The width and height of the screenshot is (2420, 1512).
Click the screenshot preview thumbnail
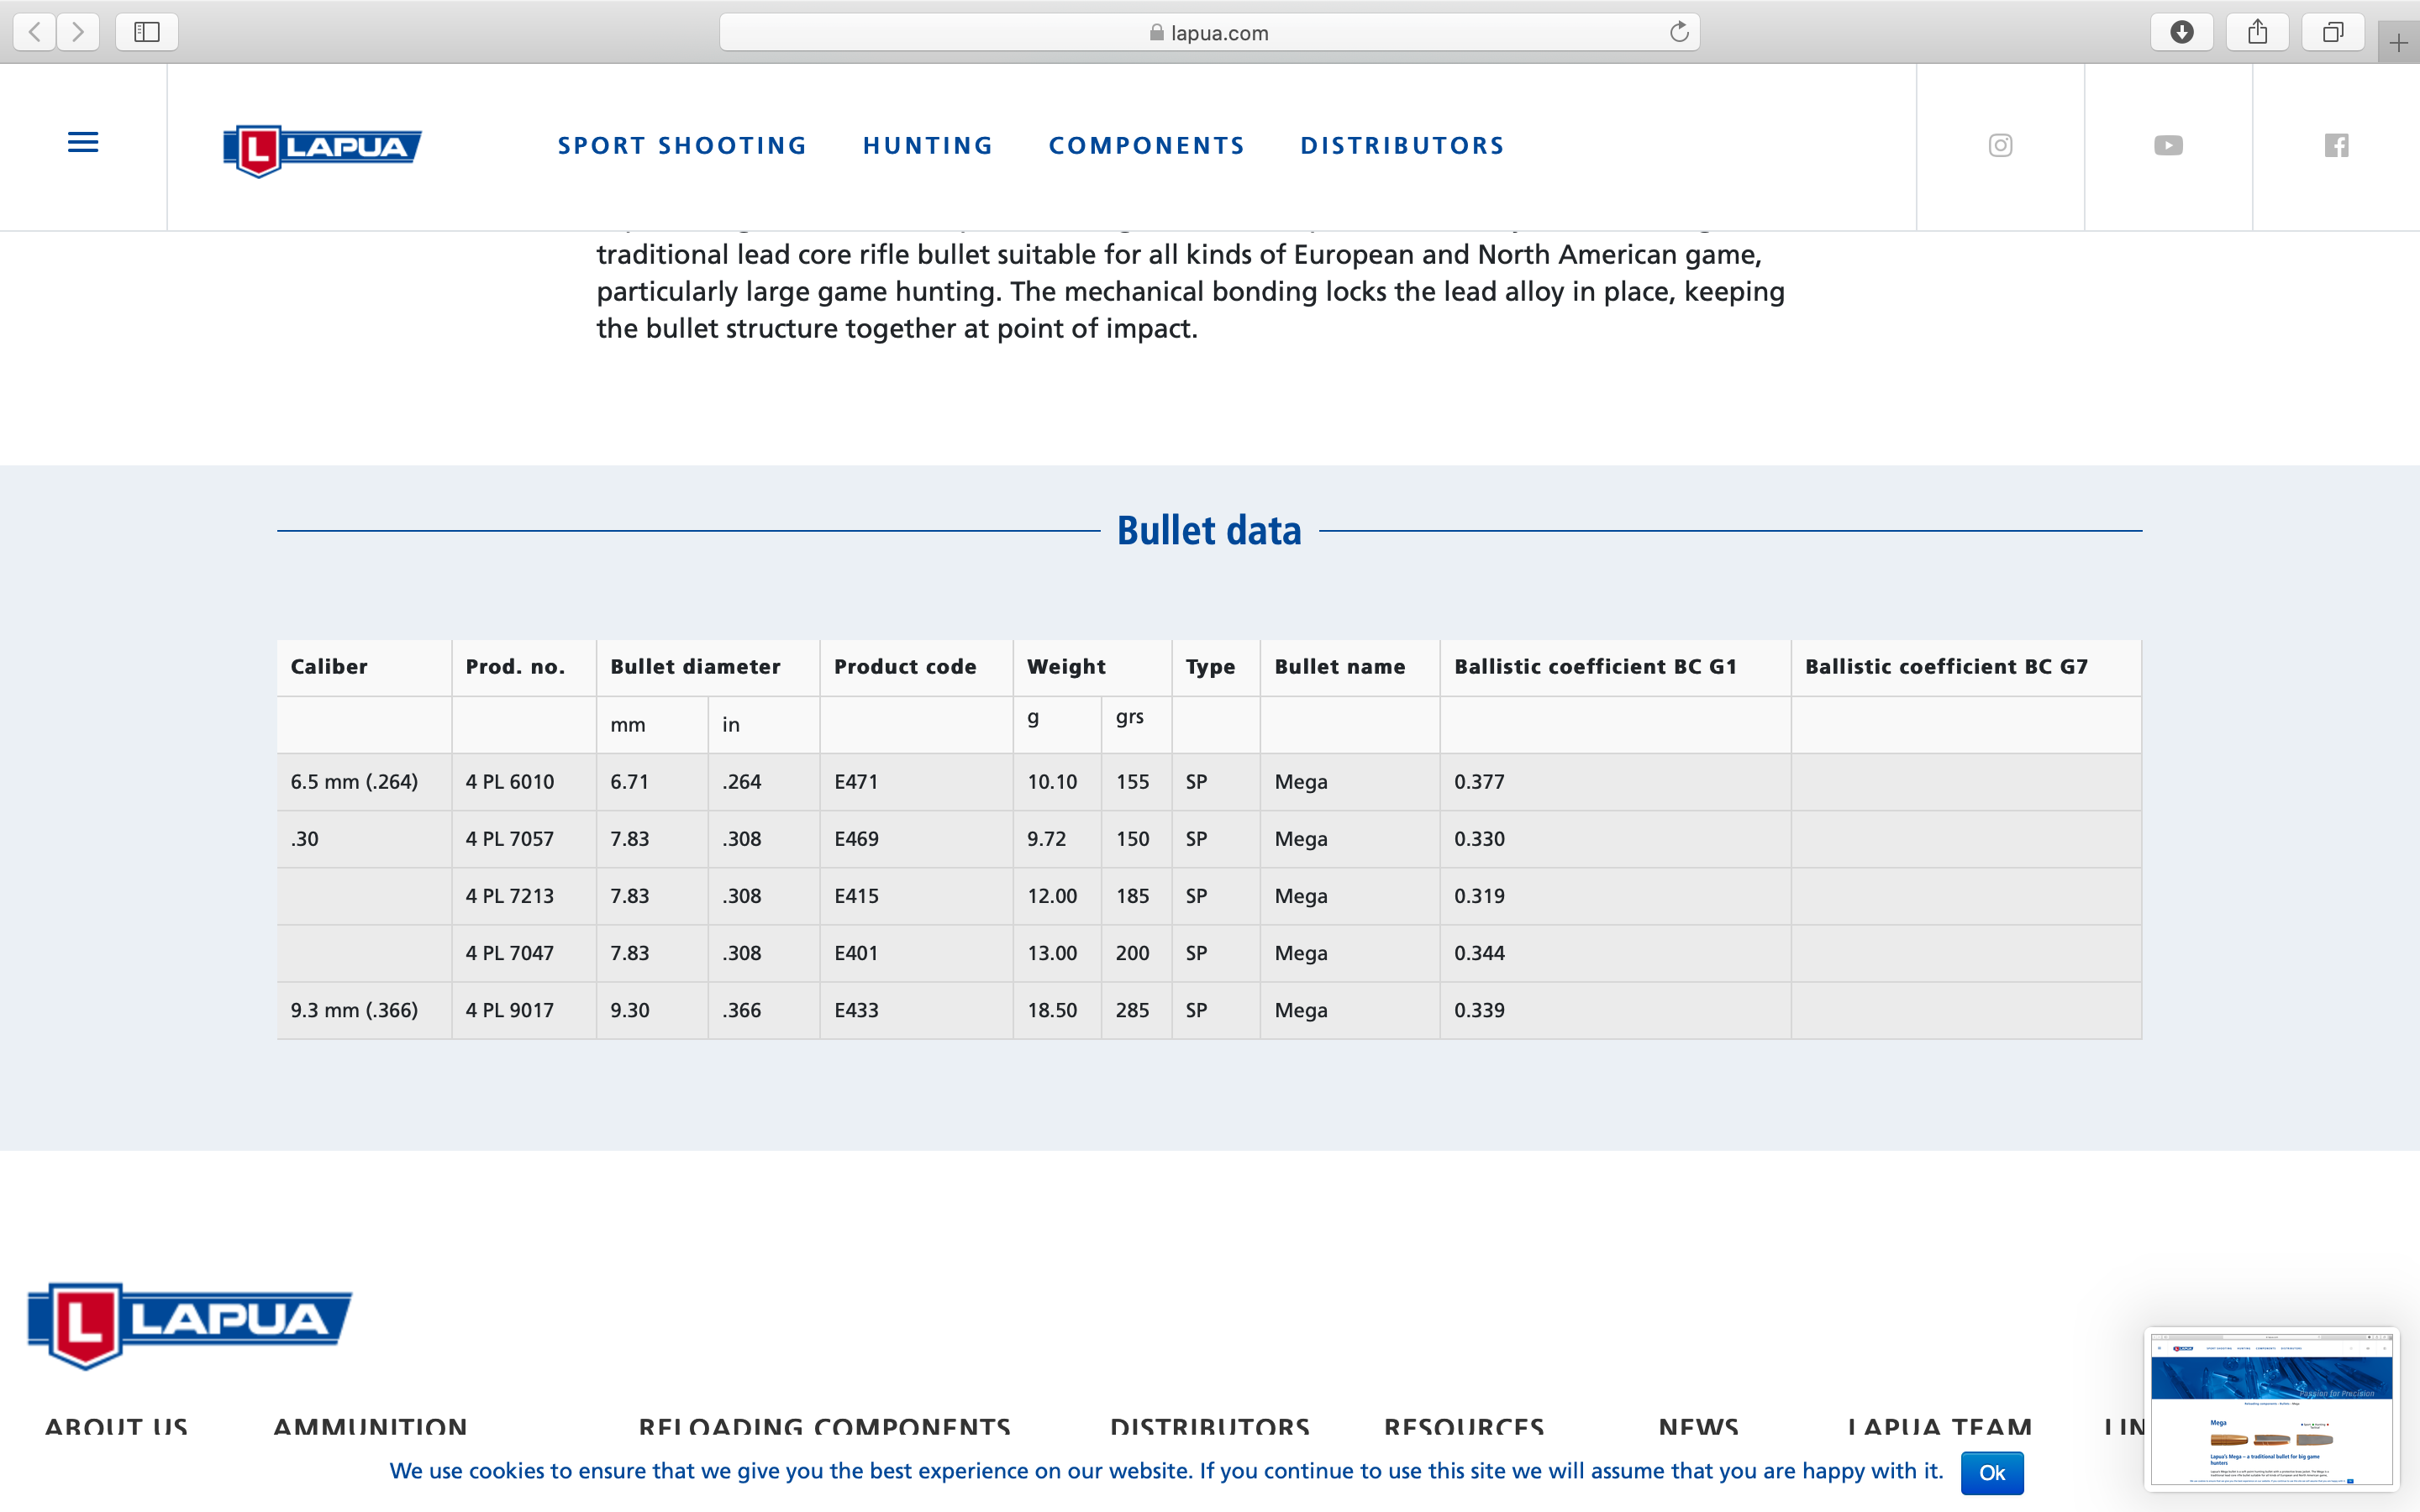point(2271,1407)
